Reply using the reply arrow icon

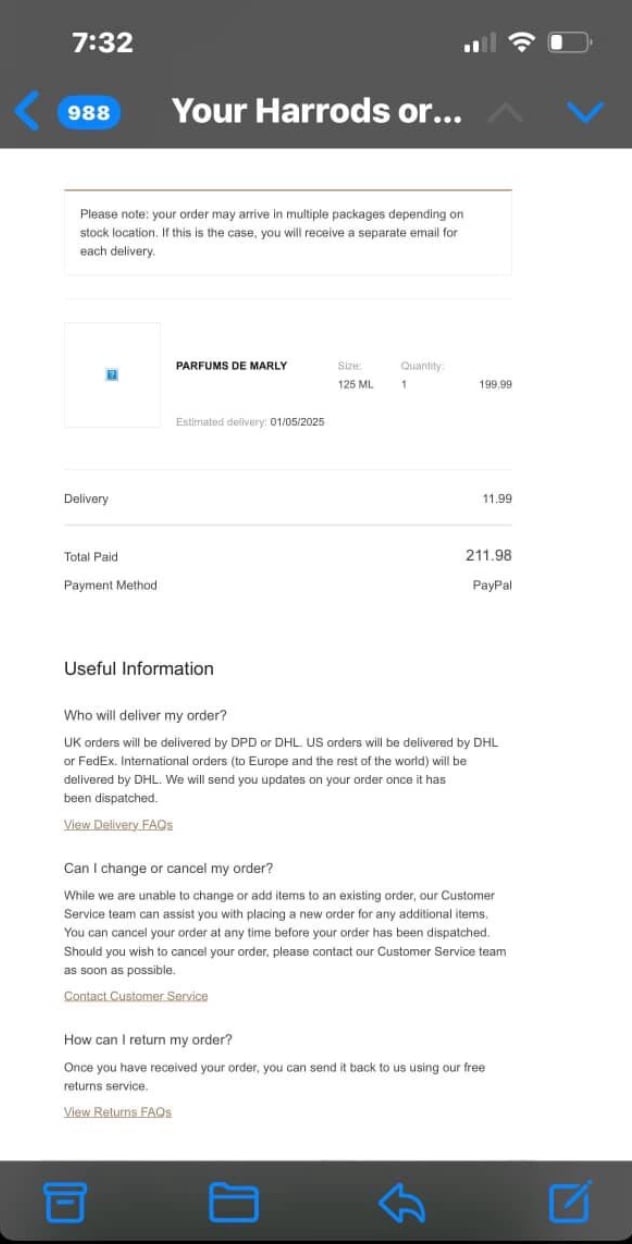pyautogui.click(x=401, y=1202)
